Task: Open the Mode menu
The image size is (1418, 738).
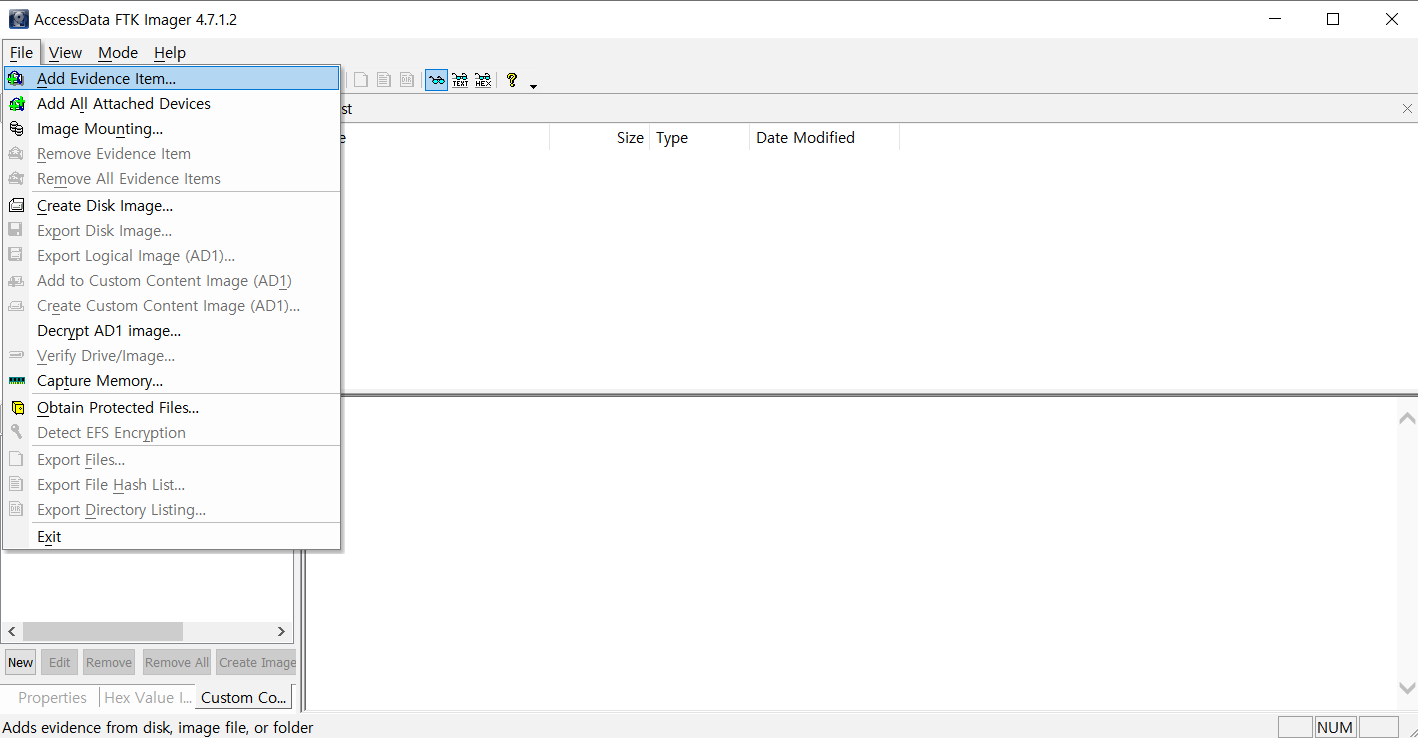Action: (x=118, y=52)
